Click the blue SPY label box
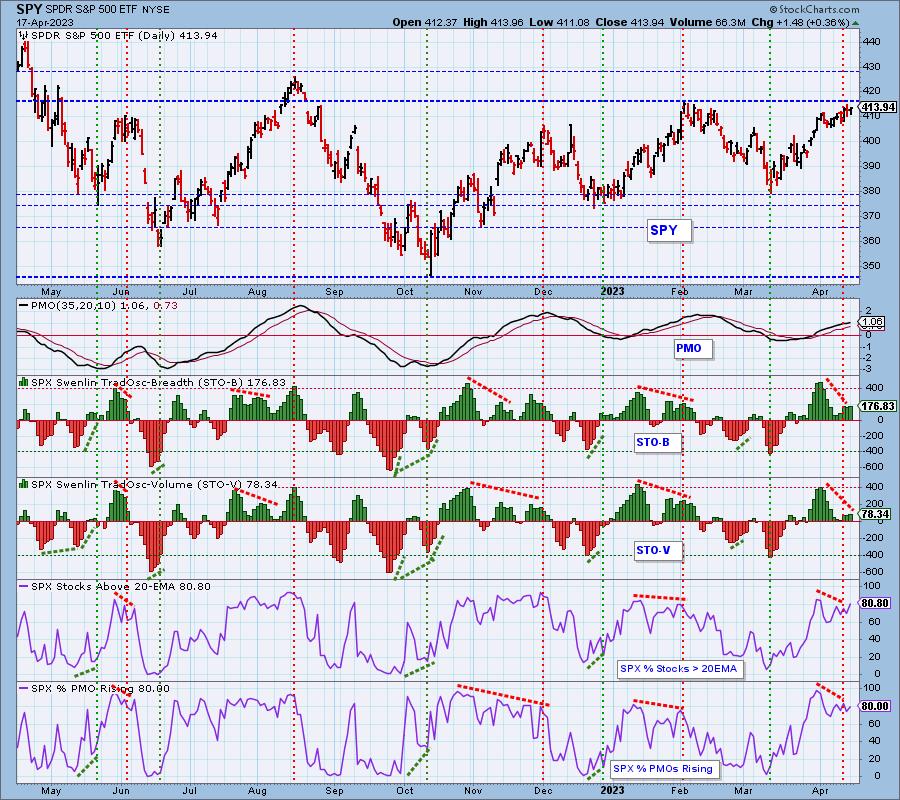Screen dimensions: 900x800 click(669, 231)
